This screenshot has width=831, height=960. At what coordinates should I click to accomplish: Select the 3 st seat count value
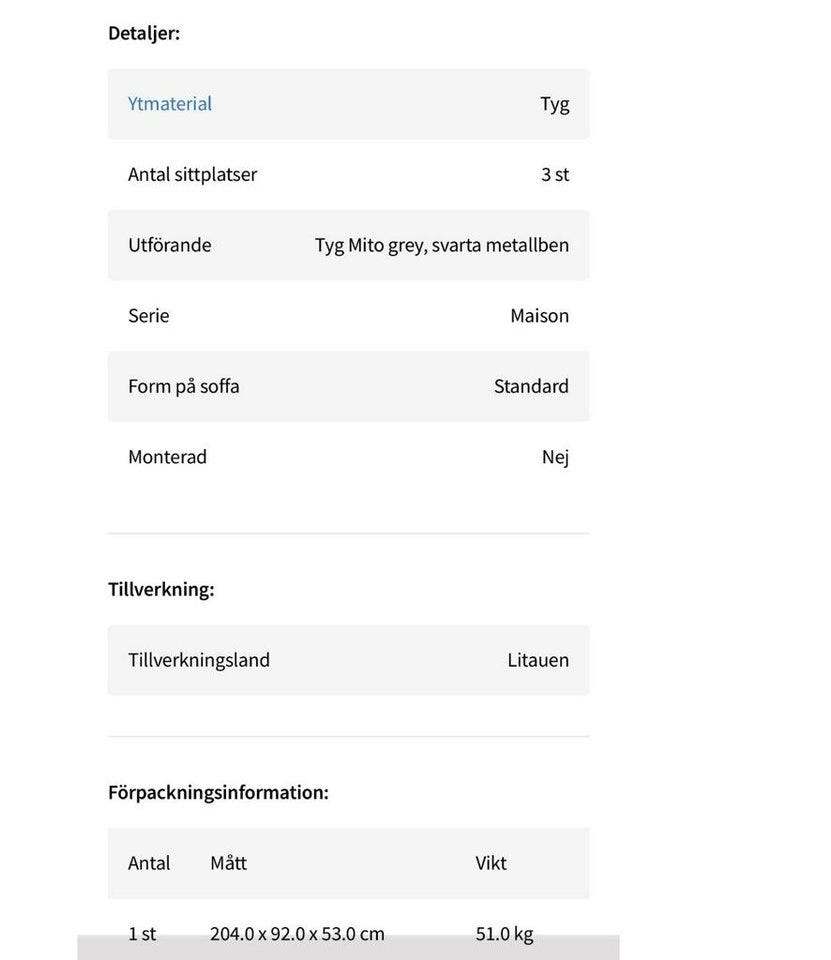[554, 174]
